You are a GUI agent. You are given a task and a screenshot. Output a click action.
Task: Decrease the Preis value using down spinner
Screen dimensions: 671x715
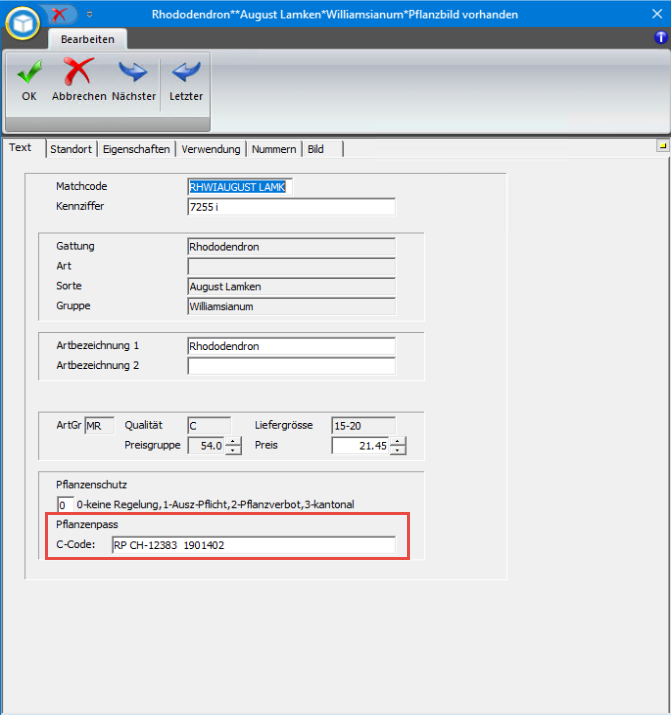(x=398, y=450)
